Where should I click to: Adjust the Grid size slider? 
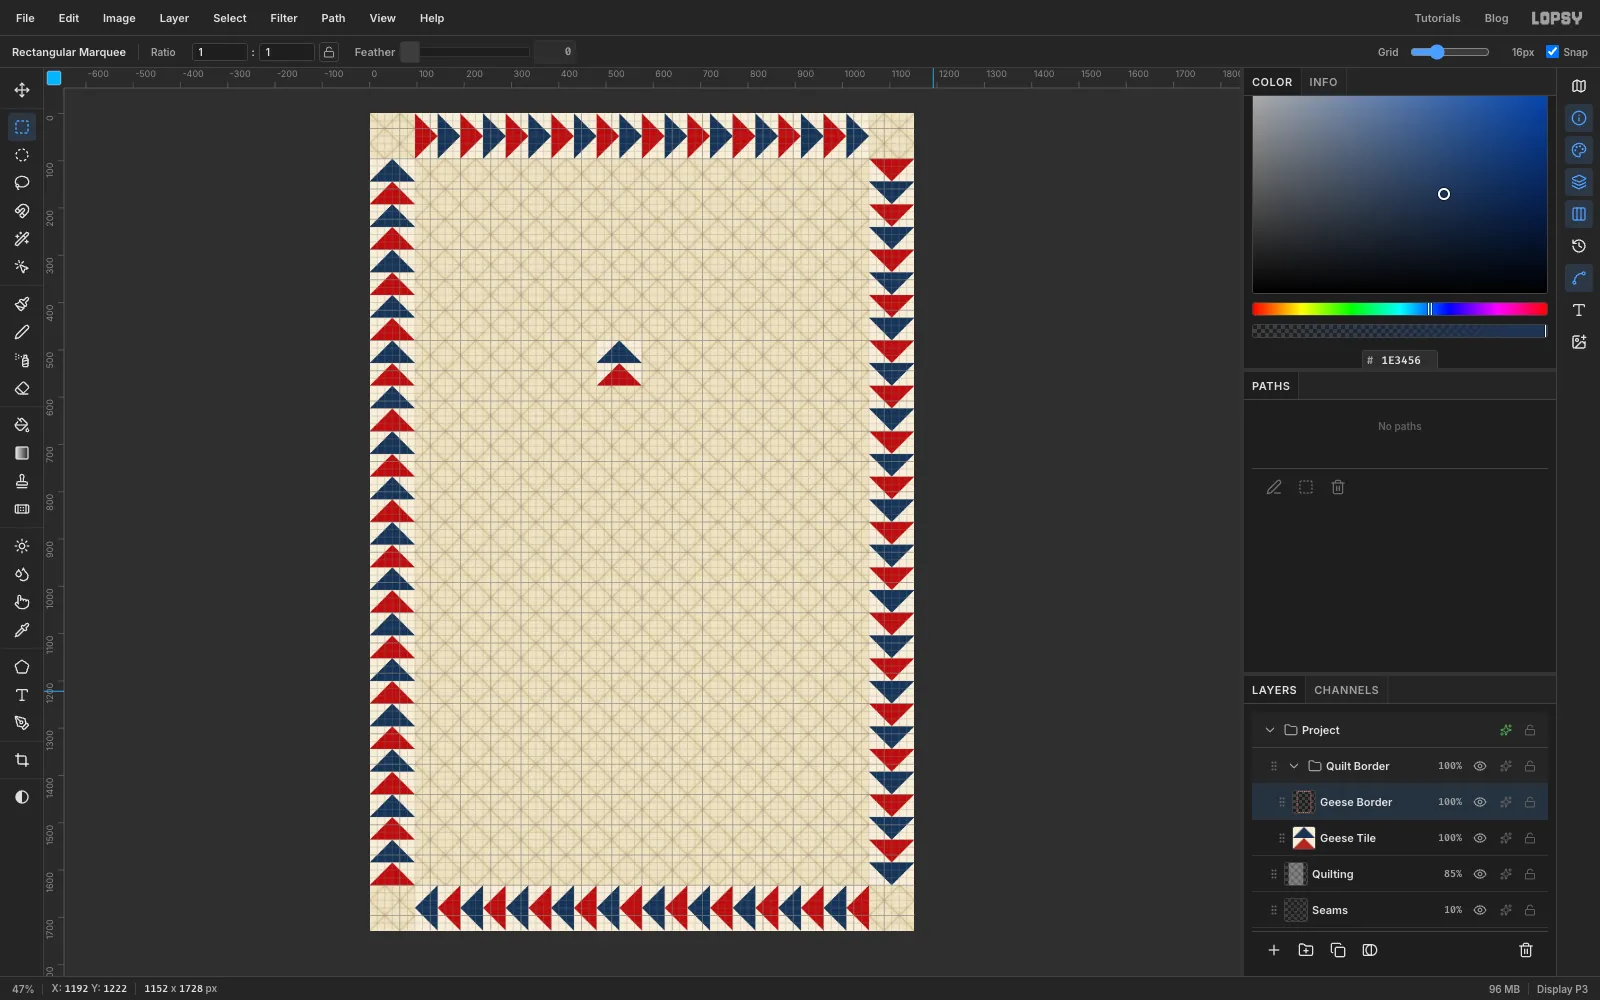tap(1450, 52)
